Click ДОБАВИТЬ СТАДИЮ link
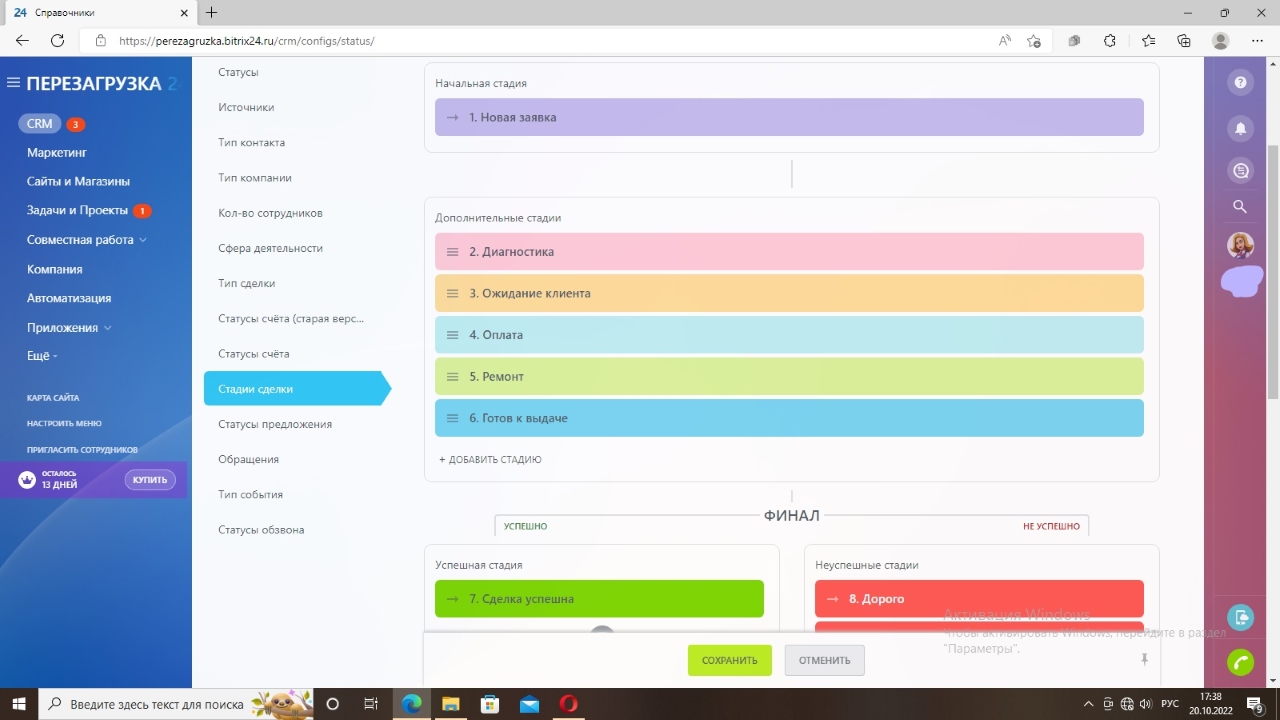 click(x=490, y=460)
